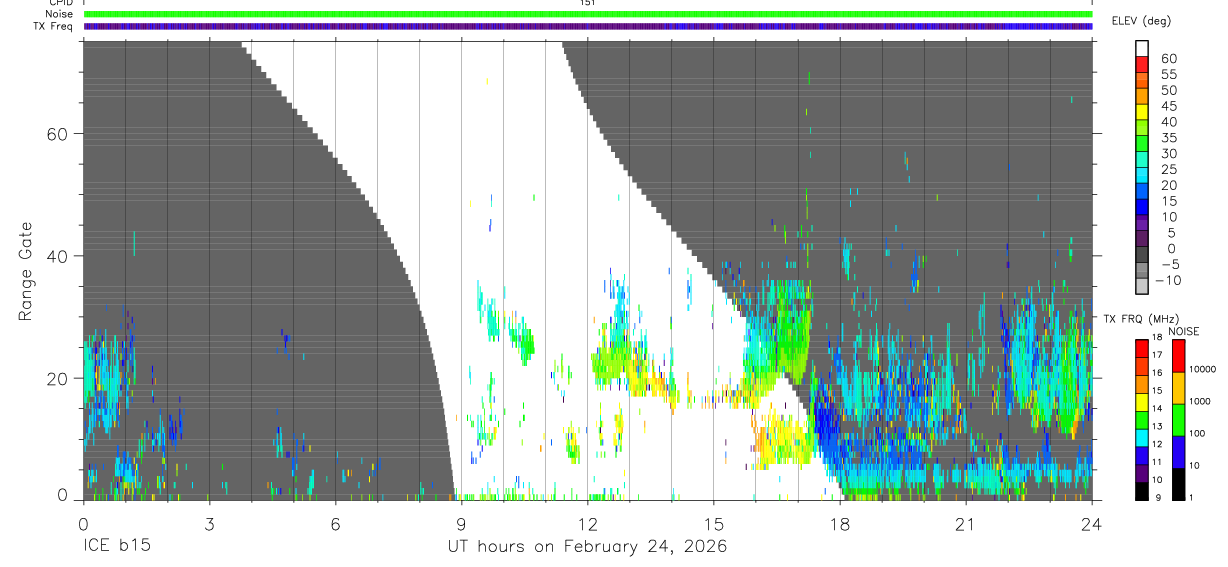This screenshot has height=567, width=1228.
Task: Click the blue TX Freq strip above the plot
Action: (588, 26)
